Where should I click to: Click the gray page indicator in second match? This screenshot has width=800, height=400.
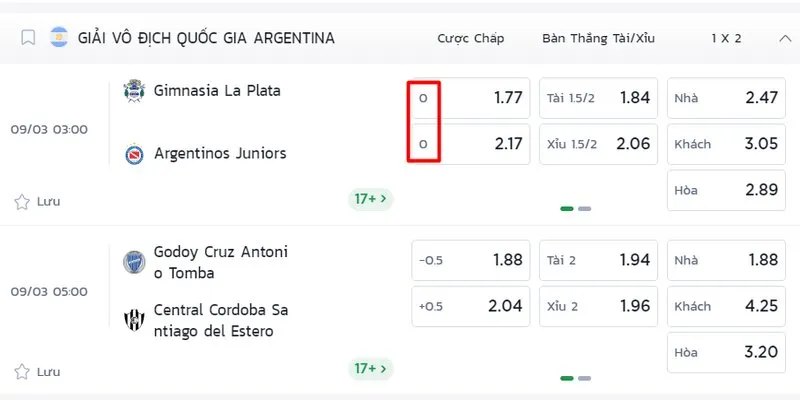585,378
